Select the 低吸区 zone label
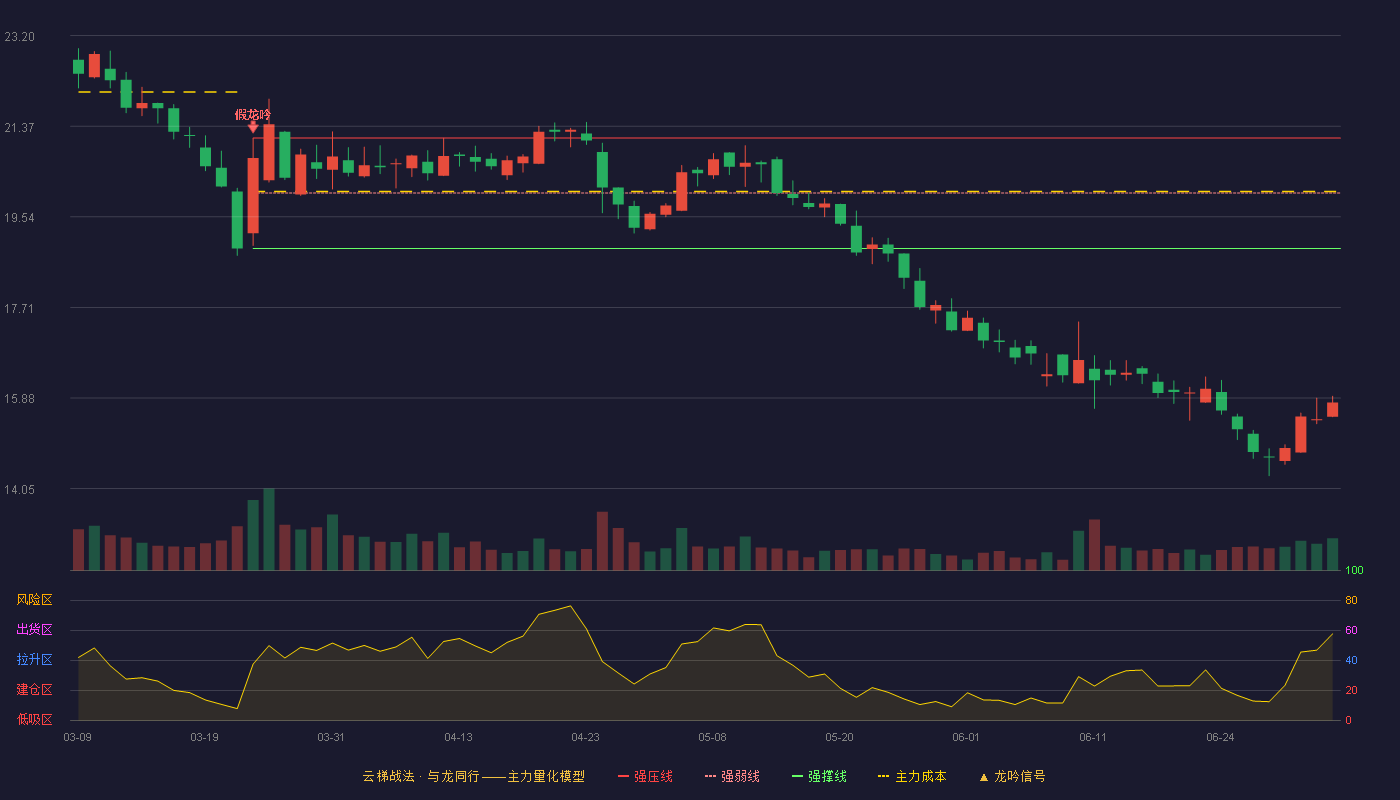This screenshot has height=800, width=1400. pos(34,719)
